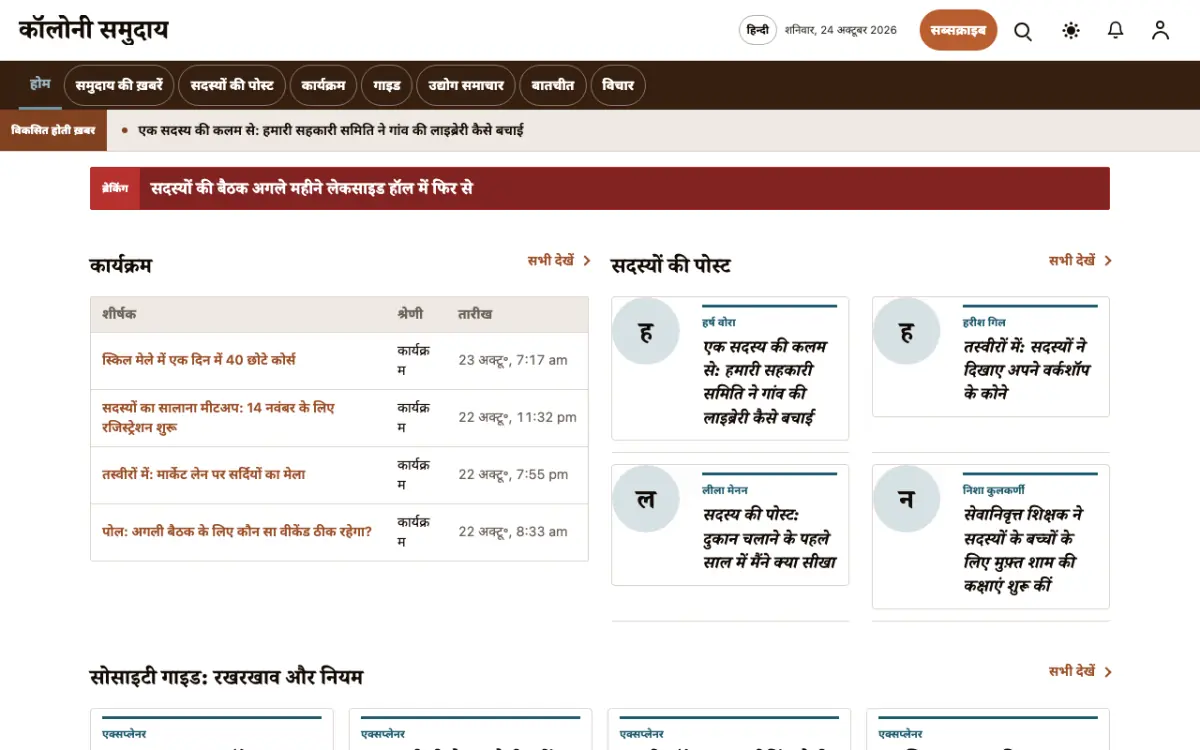Open author name लीला मेनन
This screenshot has height=750, width=1200.
click(725, 490)
